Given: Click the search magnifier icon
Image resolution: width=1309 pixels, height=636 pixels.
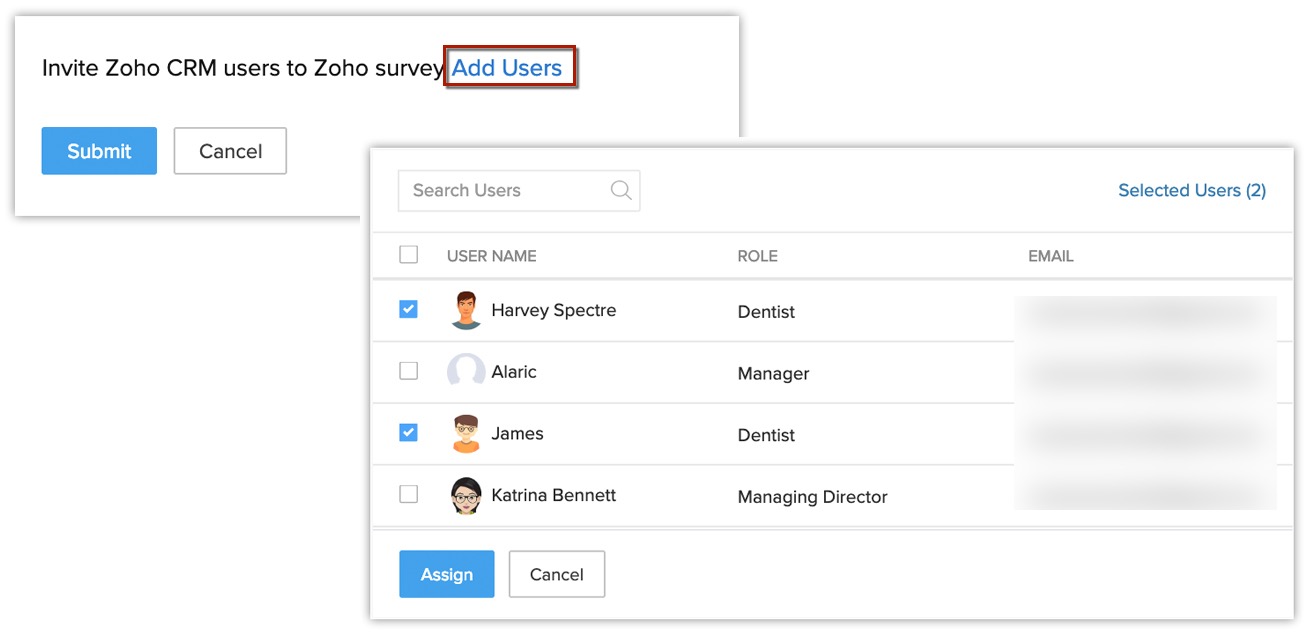Looking at the screenshot, I should tap(621, 190).
